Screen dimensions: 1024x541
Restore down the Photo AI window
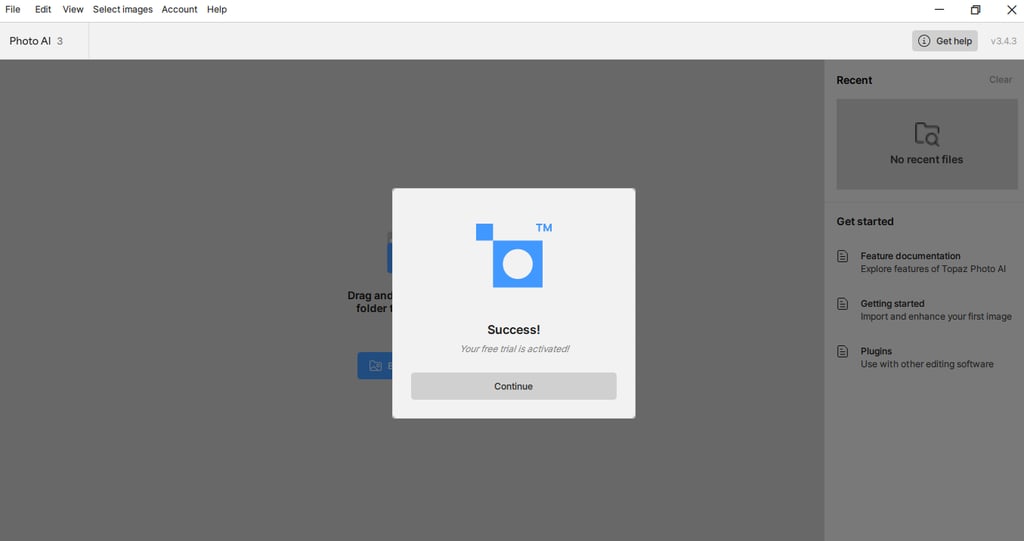point(975,9)
